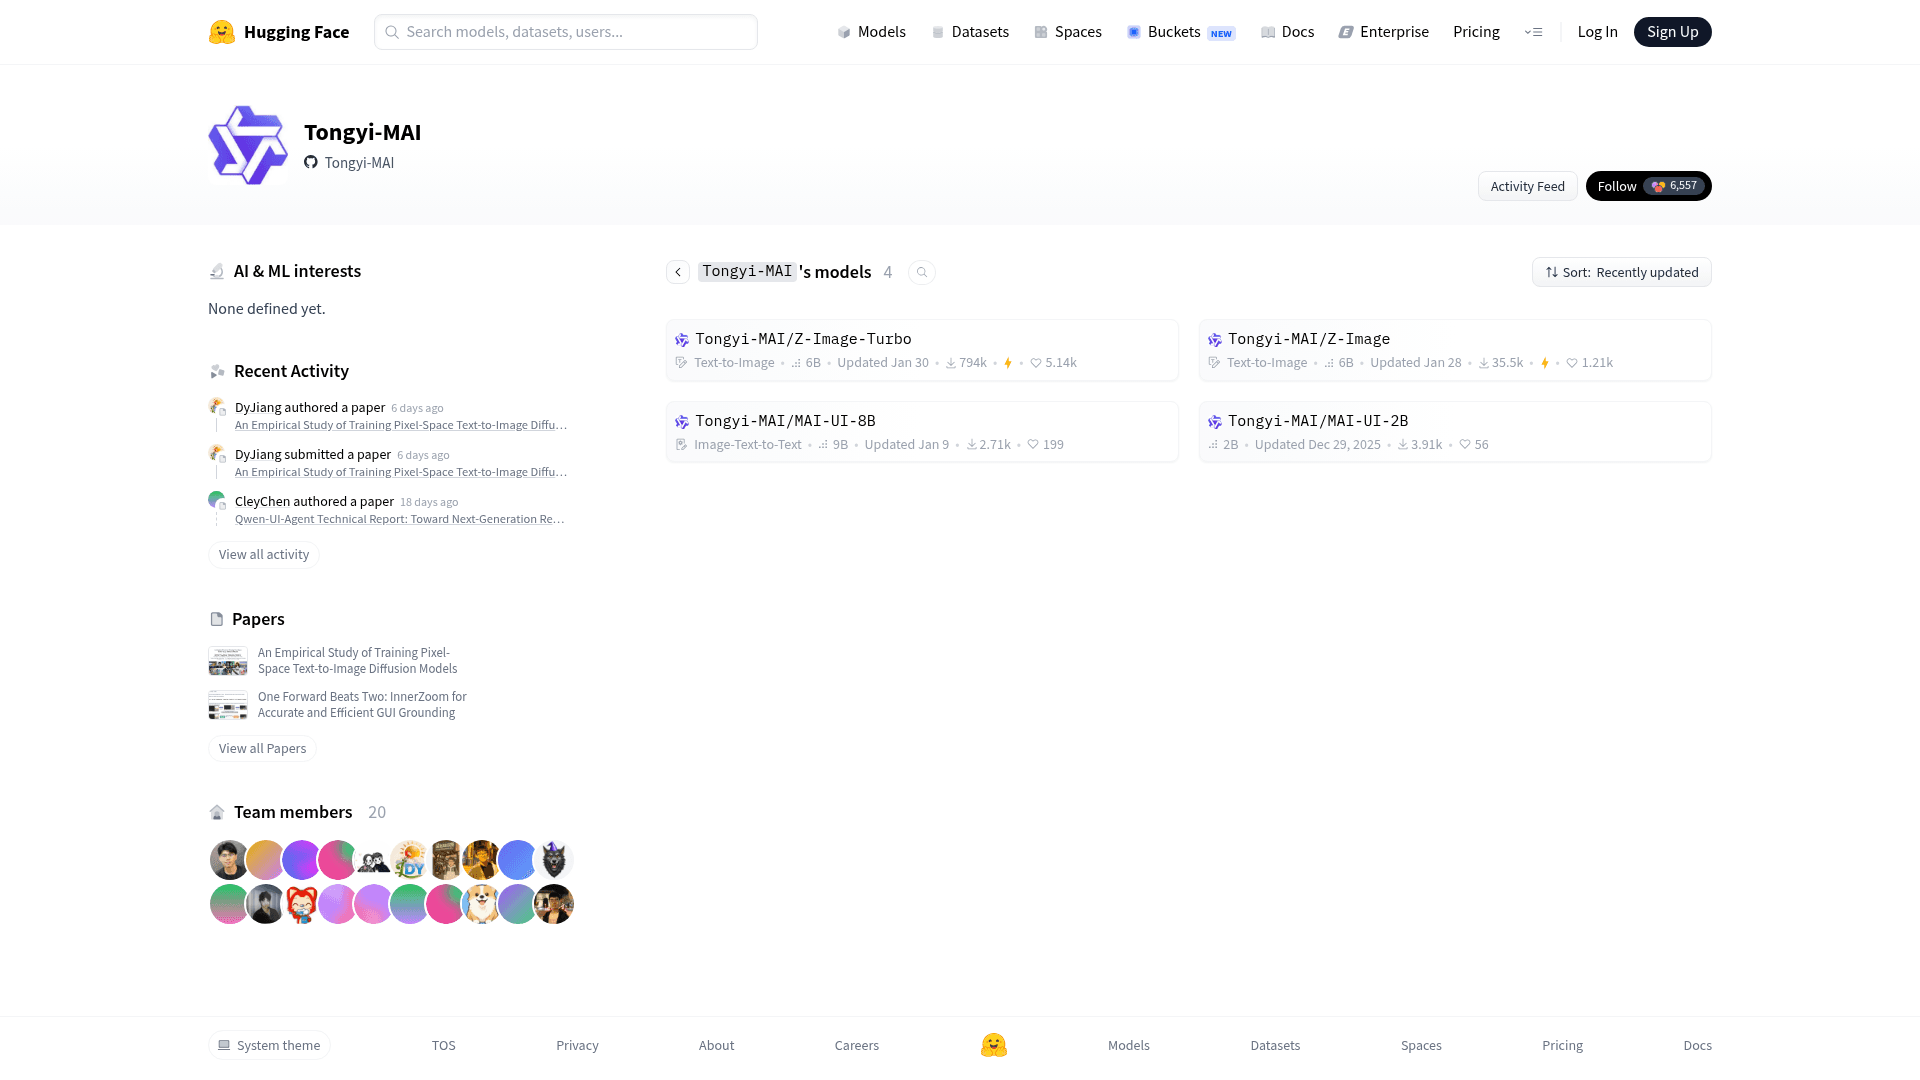Screen dimensions: 1920x1080
Task: Open the Activity Feed
Action: click(x=1527, y=186)
